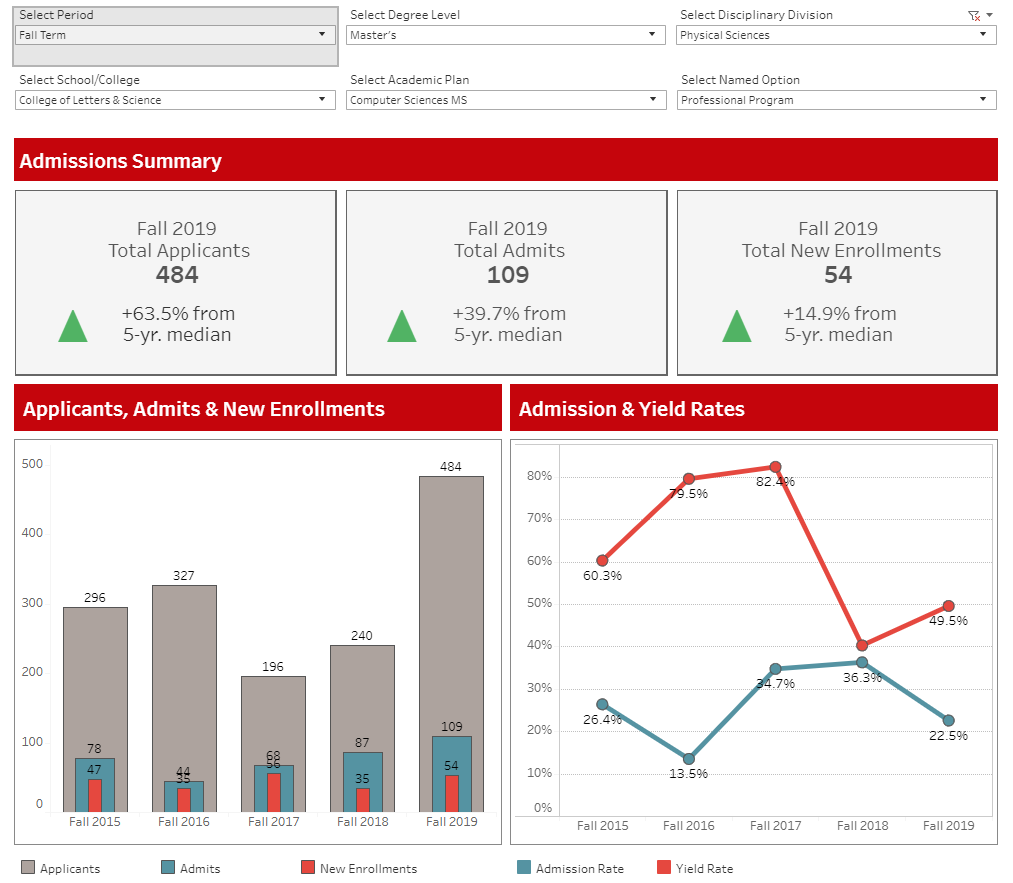The image size is (1013, 883).
Task: Open the Disciplinary Division filter options caret
Action: pyautogui.click(x=989, y=15)
